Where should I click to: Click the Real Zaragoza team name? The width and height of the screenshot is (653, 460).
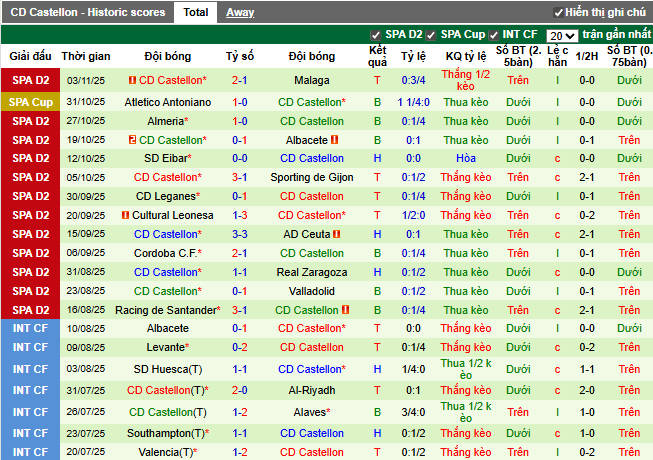click(x=312, y=273)
